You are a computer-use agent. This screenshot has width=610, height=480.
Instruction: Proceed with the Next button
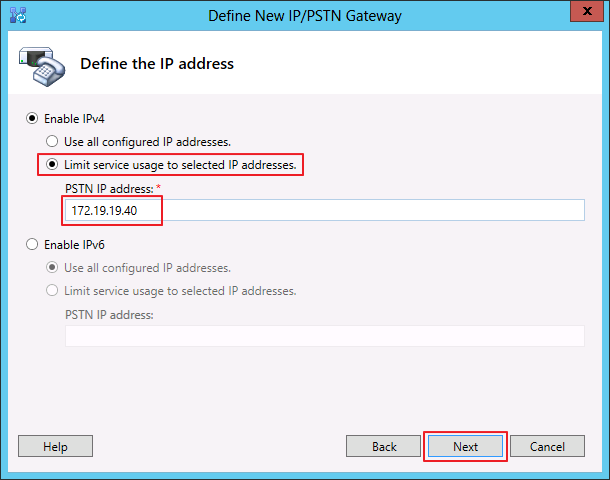tap(465, 446)
